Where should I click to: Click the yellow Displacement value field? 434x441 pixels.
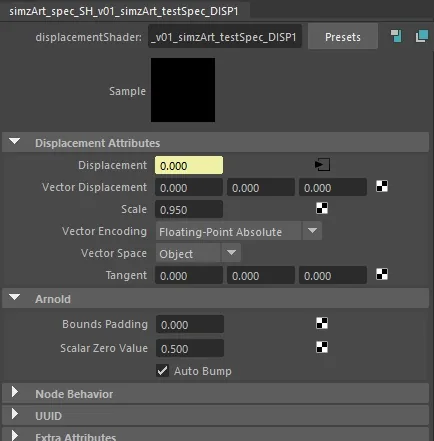click(189, 165)
